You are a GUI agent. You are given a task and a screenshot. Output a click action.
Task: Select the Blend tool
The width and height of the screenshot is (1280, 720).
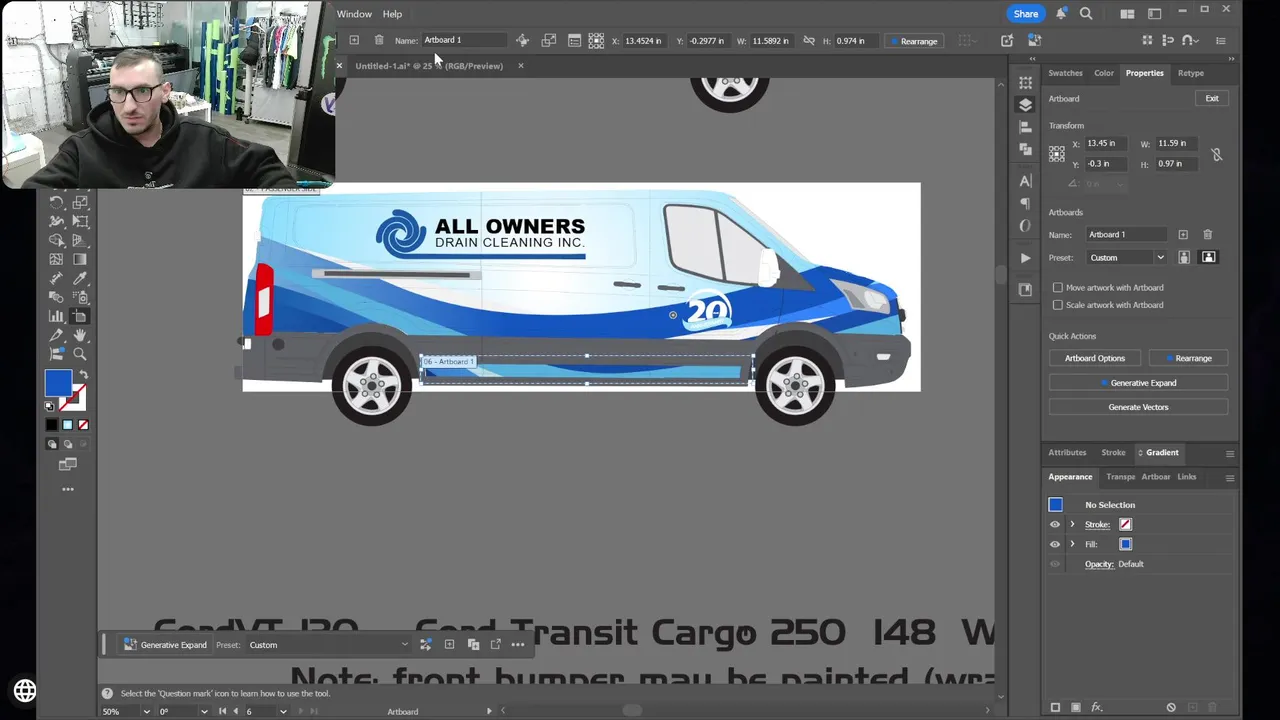coord(56,297)
